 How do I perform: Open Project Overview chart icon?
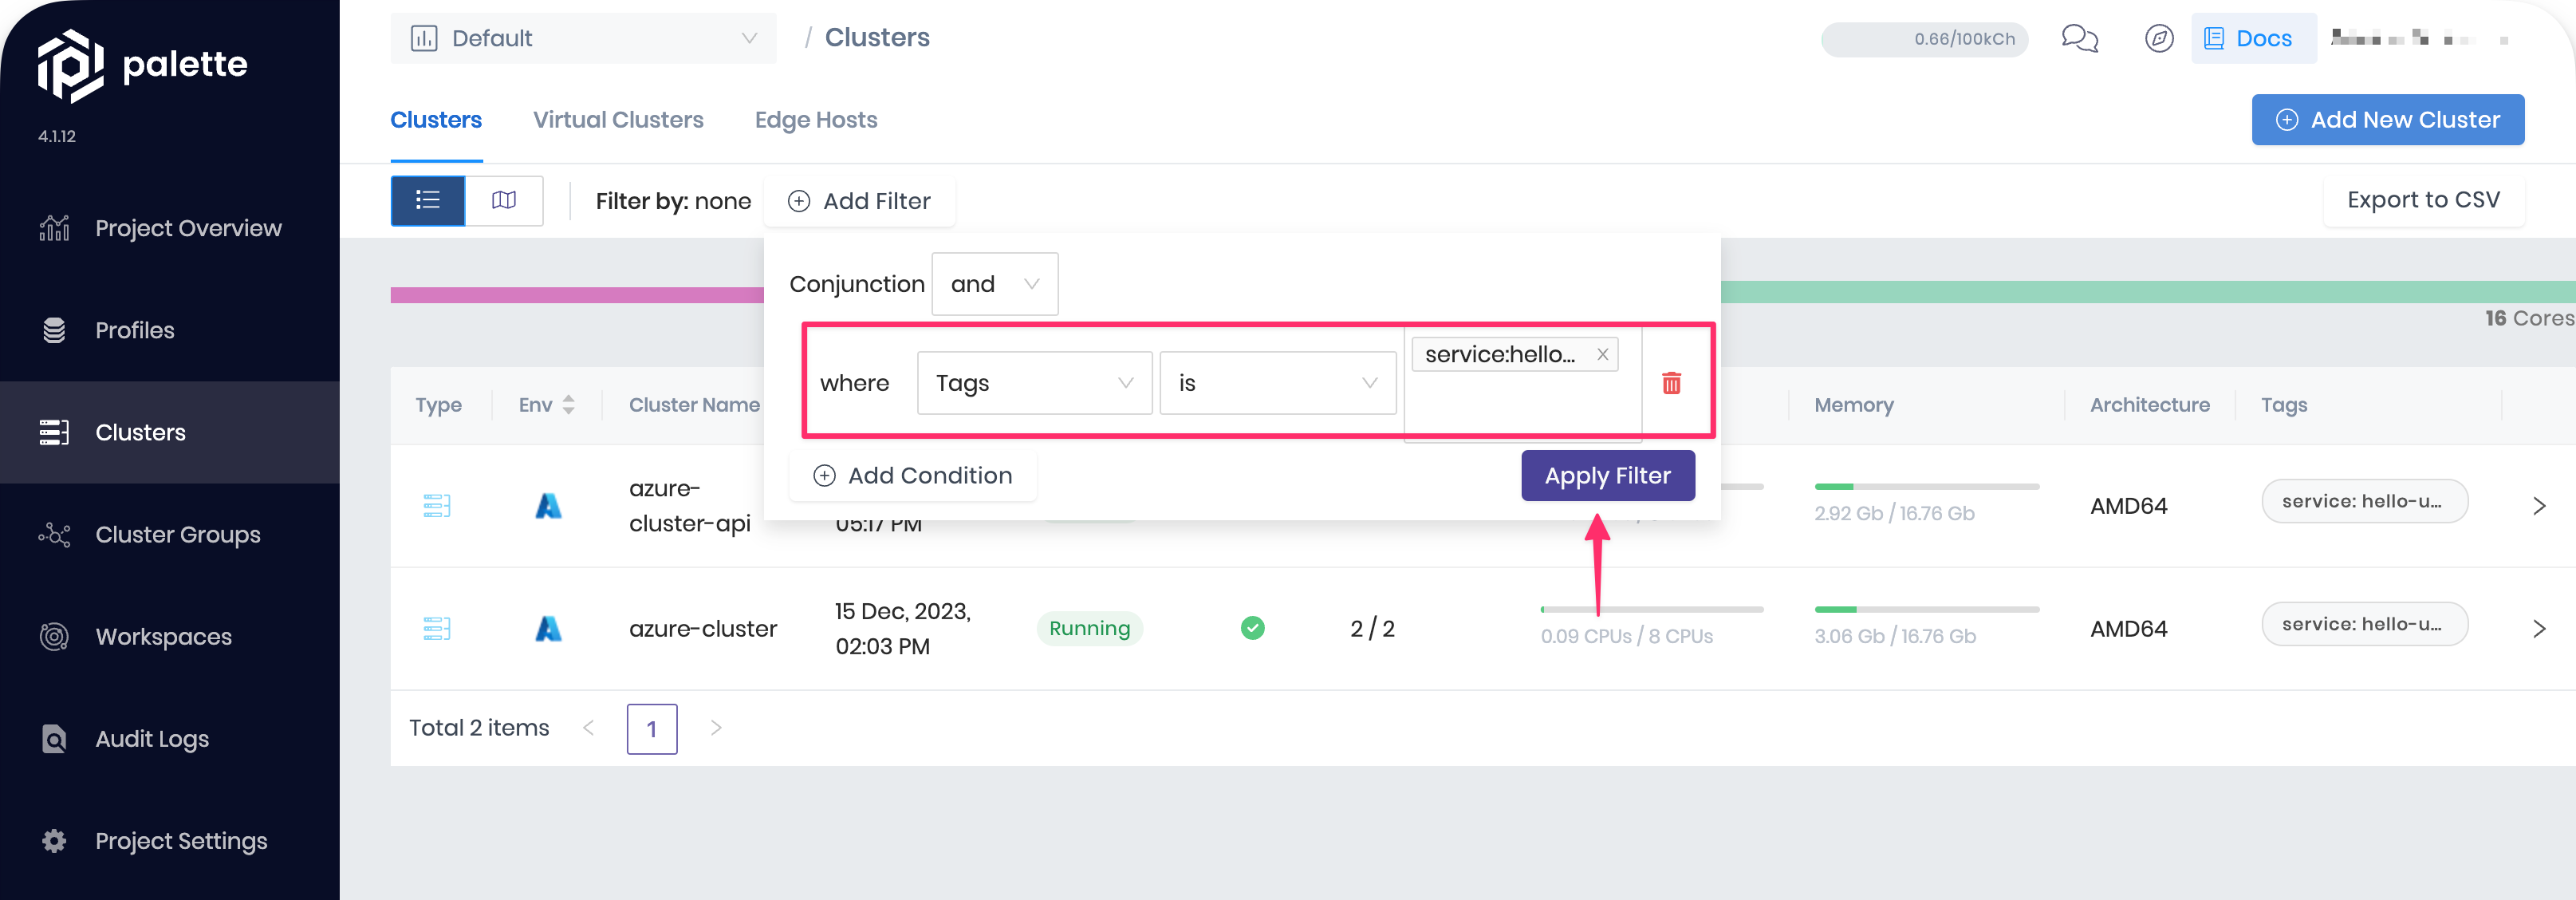point(54,228)
